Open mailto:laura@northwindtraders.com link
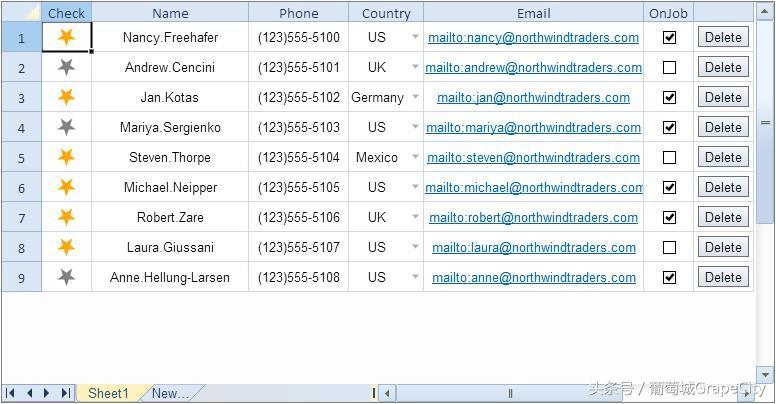776x404 pixels. tap(534, 248)
